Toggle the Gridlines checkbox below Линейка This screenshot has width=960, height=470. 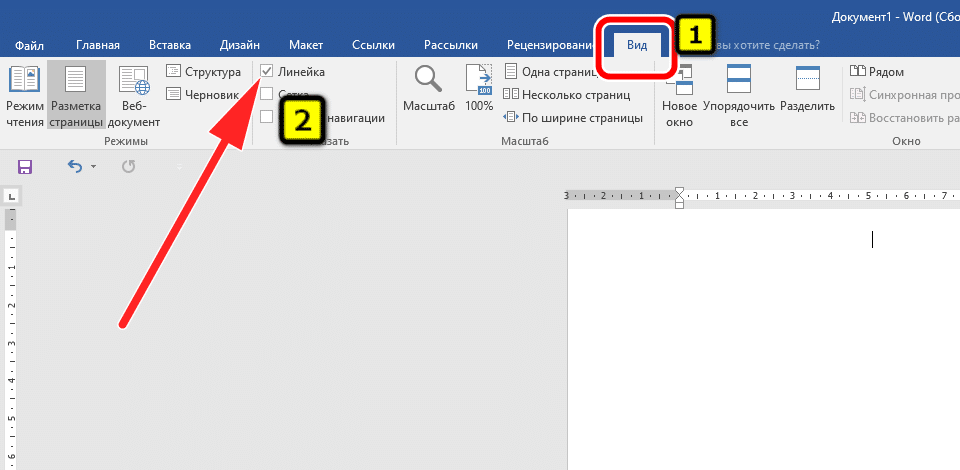pyautogui.click(x=267, y=94)
